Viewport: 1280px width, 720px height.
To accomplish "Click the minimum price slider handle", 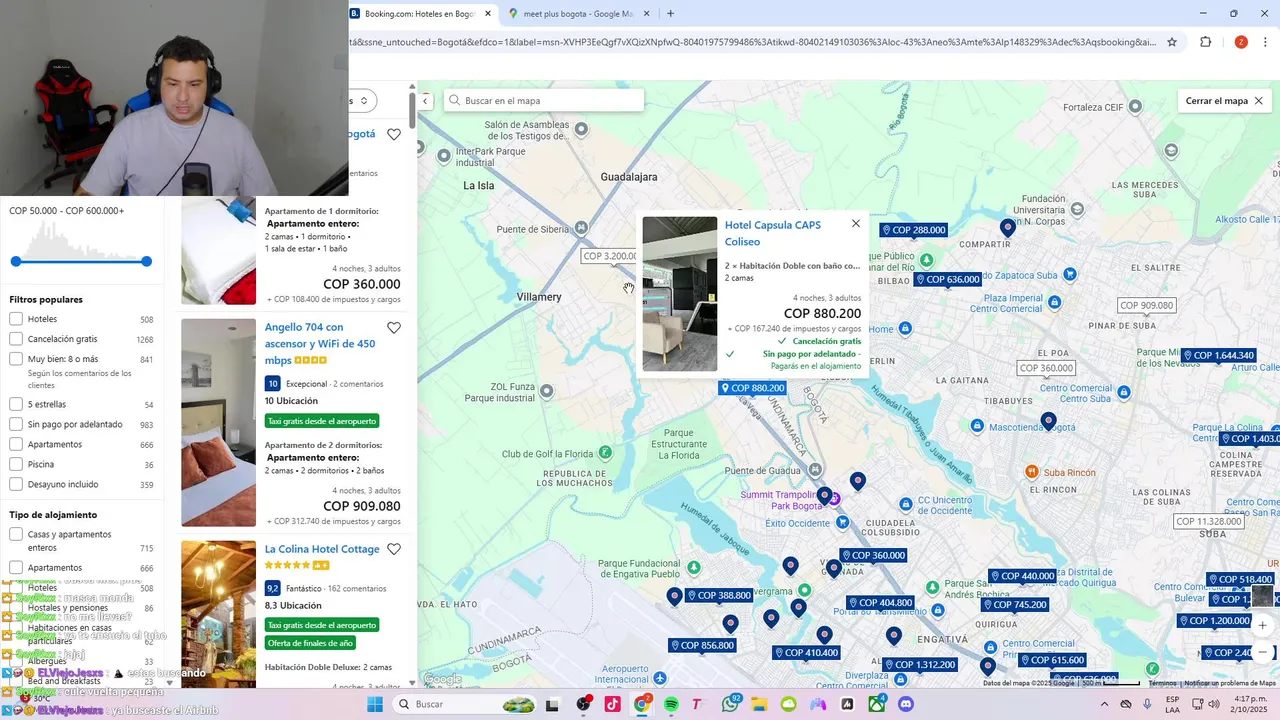I will coord(16,261).
